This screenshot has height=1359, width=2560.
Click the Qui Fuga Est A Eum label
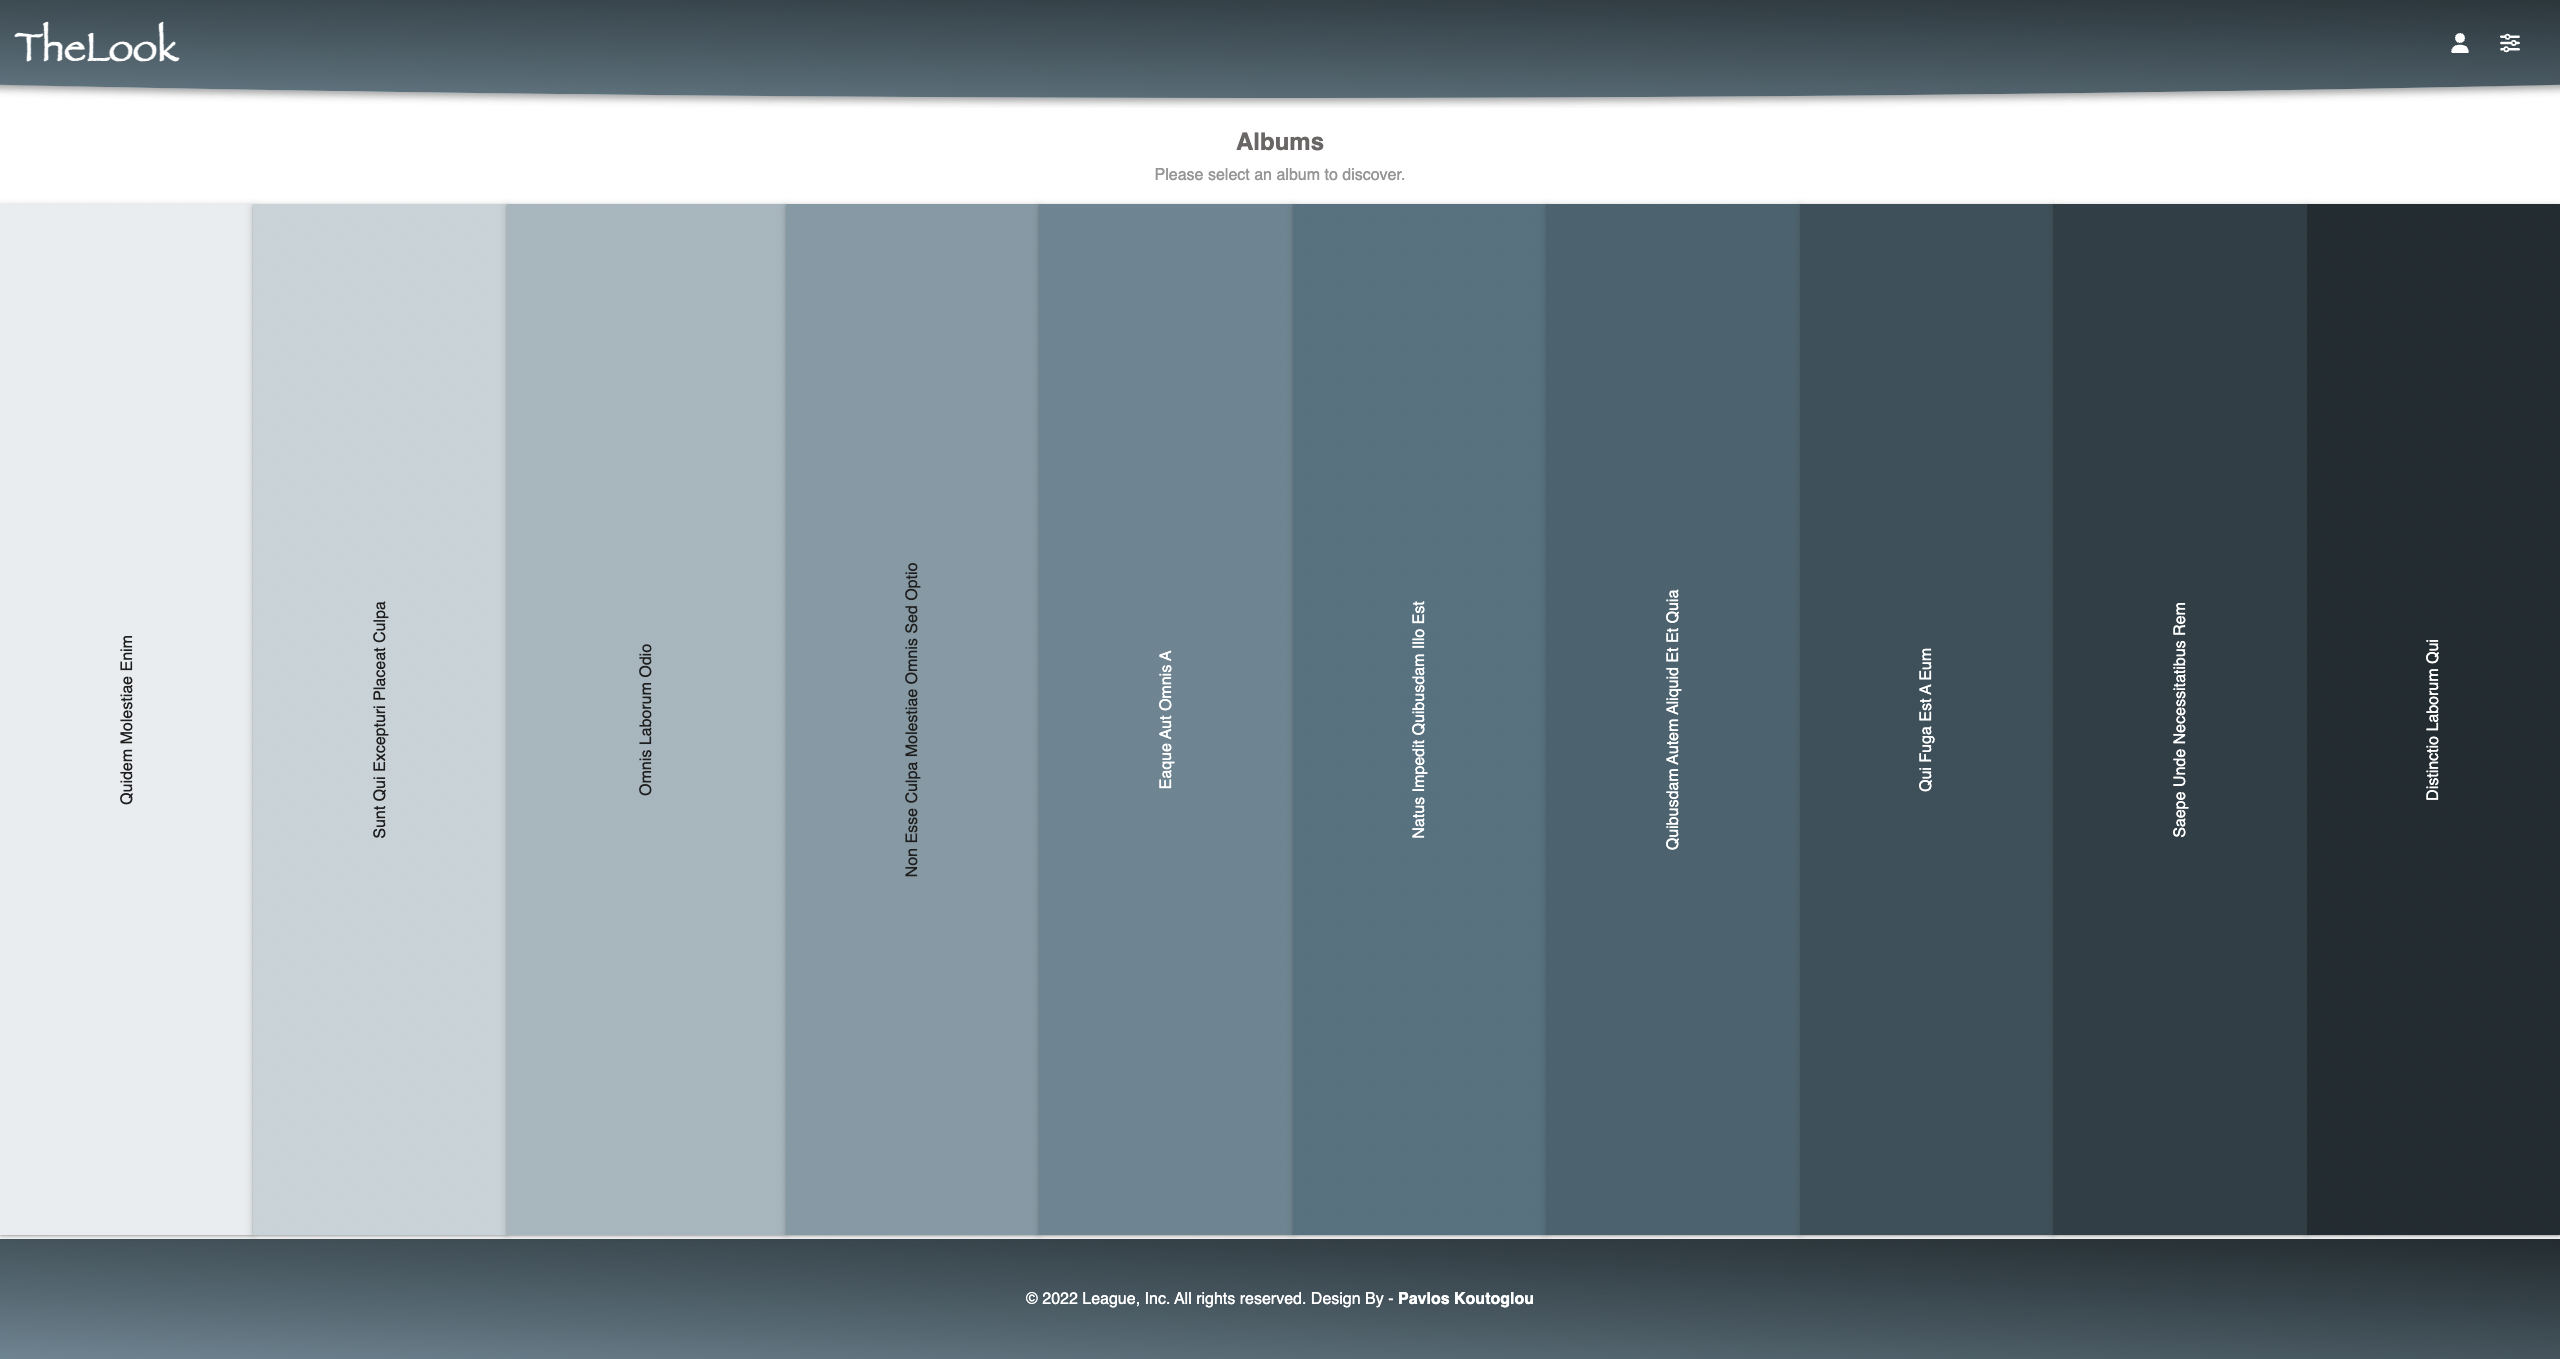(x=1925, y=720)
